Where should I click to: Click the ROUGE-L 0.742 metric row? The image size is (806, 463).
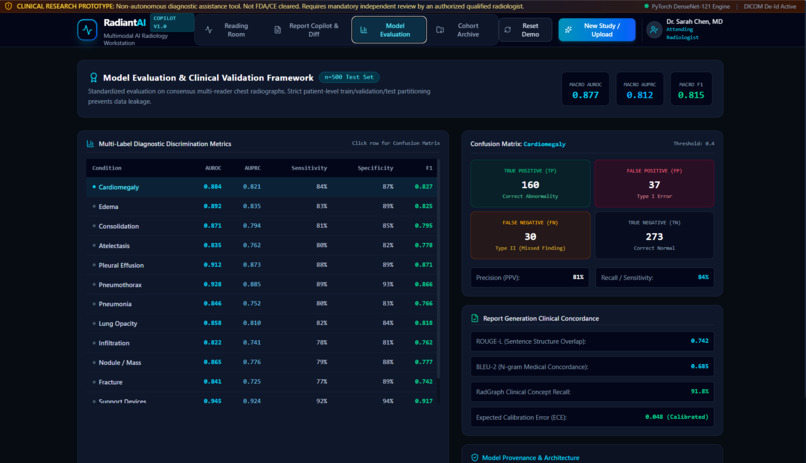[x=592, y=341]
